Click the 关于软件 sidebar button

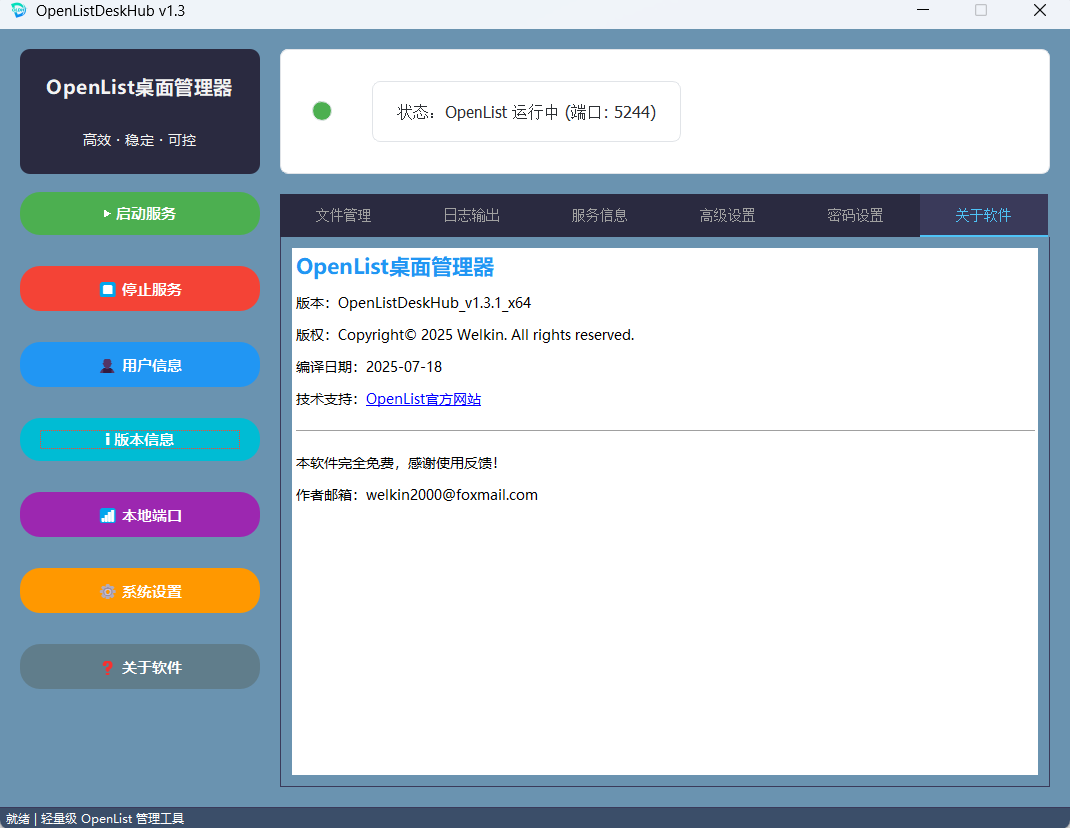click(140, 666)
